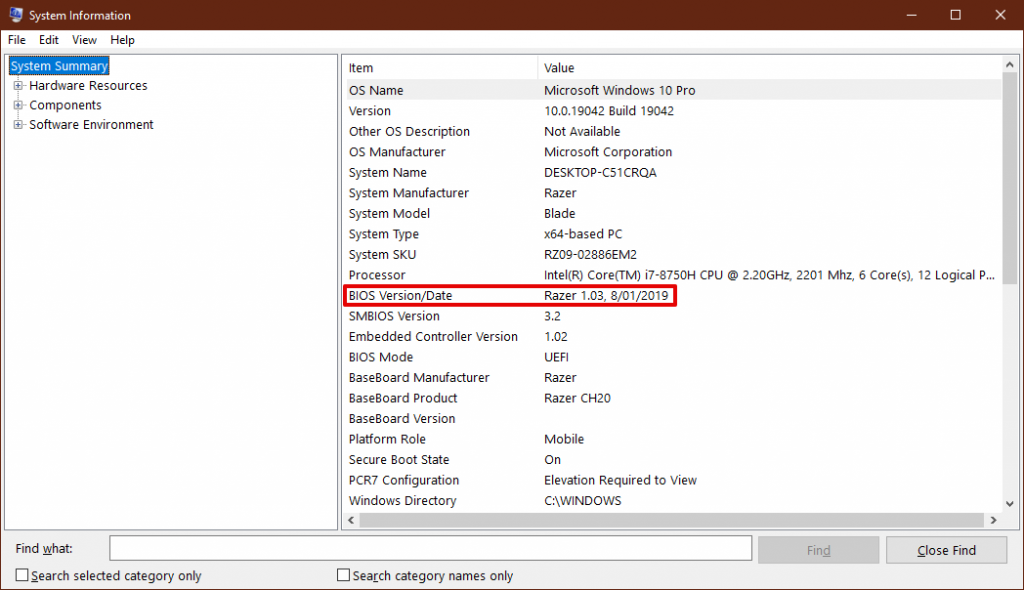This screenshot has height=590, width=1024.
Task: Select the Processor row in the list
Action: tap(672, 275)
